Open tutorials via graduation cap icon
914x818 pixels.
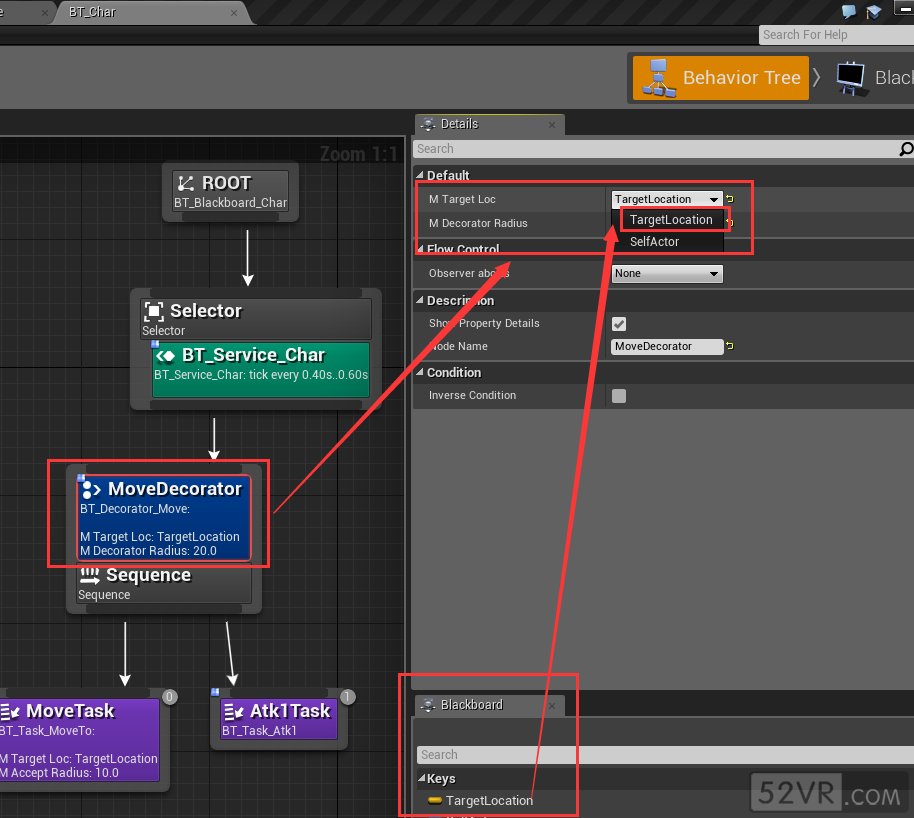coord(874,12)
